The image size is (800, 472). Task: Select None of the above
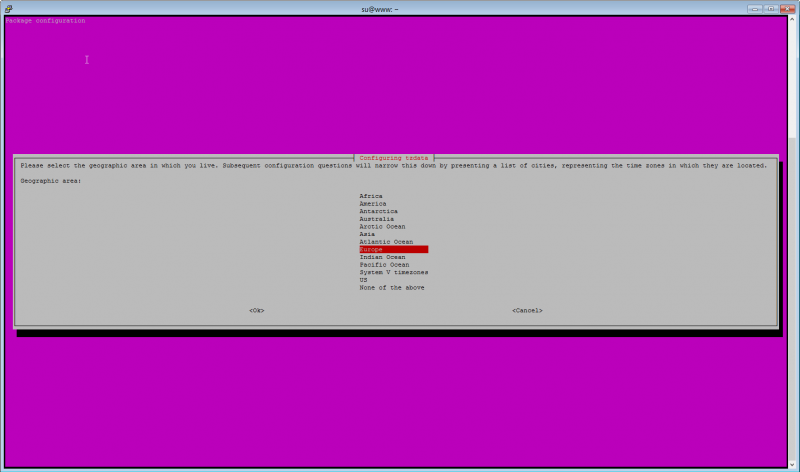click(x=391, y=288)
